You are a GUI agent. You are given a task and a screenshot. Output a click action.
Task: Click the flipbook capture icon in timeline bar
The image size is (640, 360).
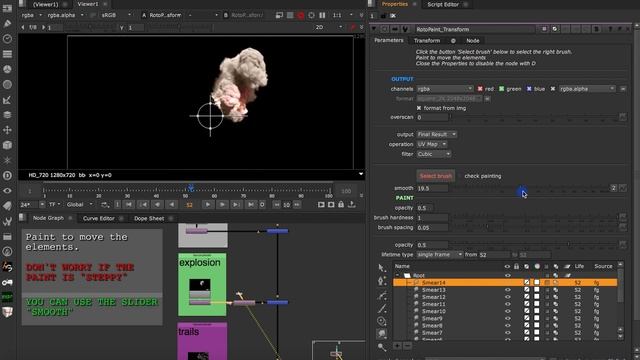click(321, 204)
